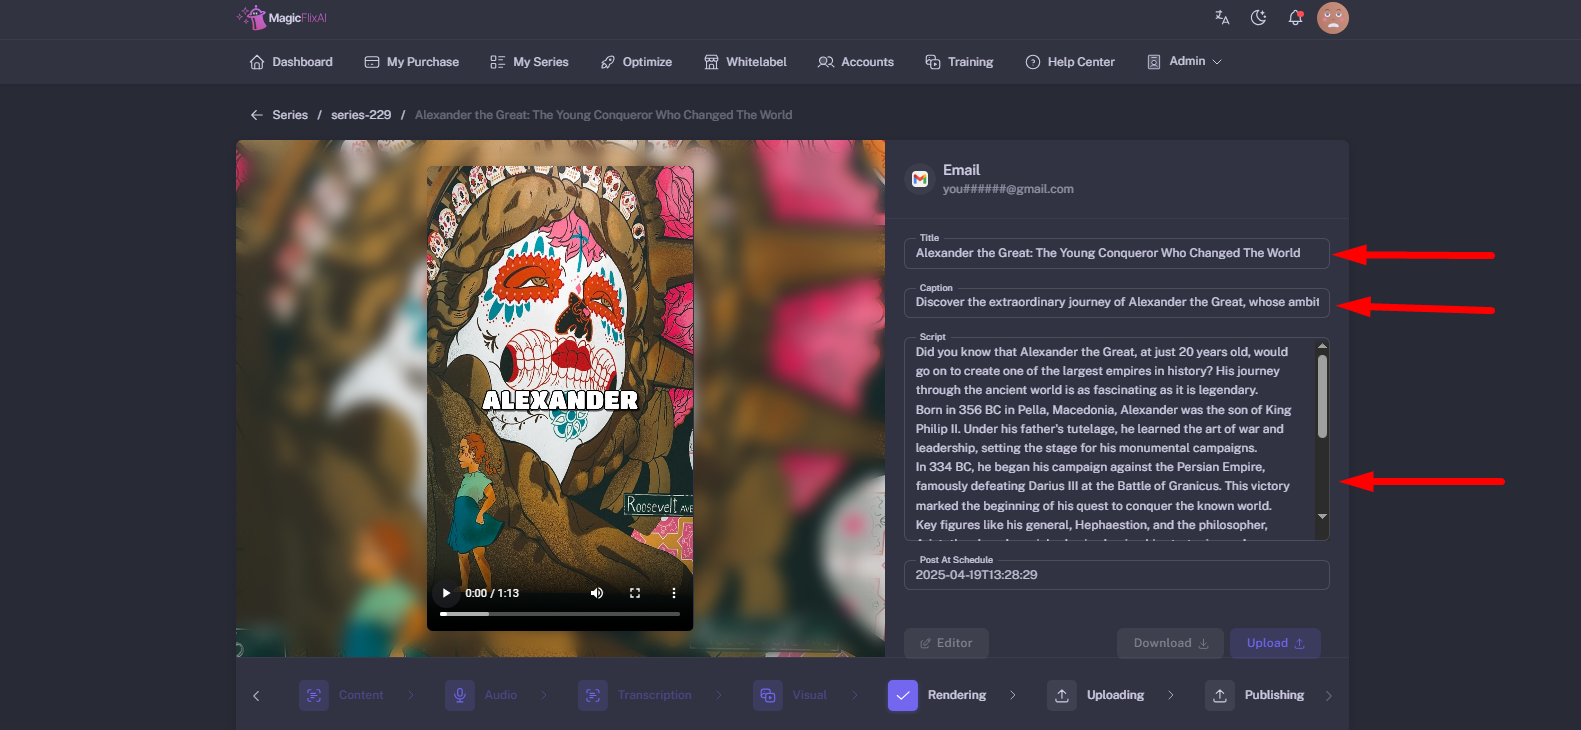The width and height of the screenshot is (1581, 730).
Task: Click the language translate icon
Action: pyautogui.click(x=1222, y=17)
